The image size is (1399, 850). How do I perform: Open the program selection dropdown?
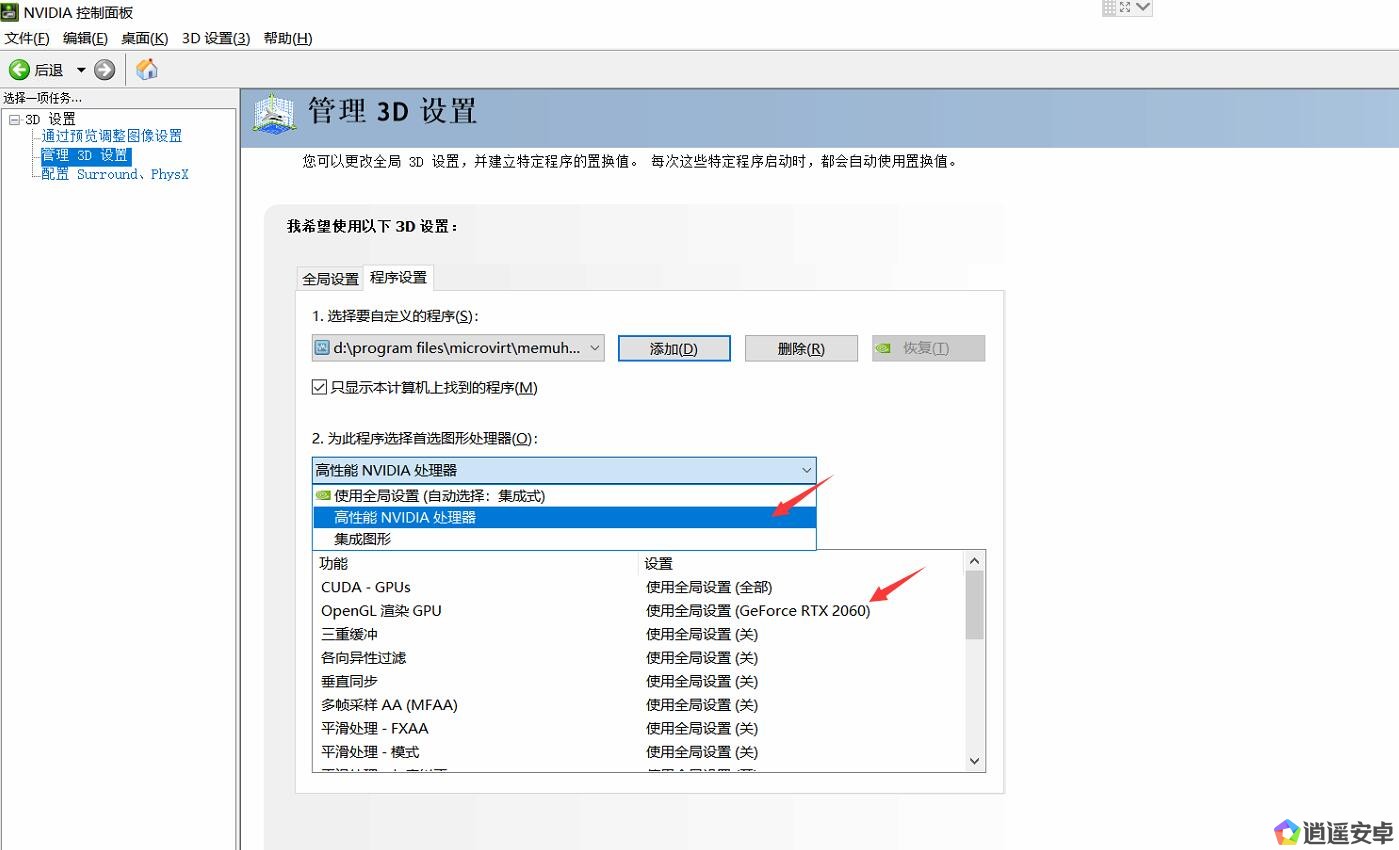pos(594,348)
